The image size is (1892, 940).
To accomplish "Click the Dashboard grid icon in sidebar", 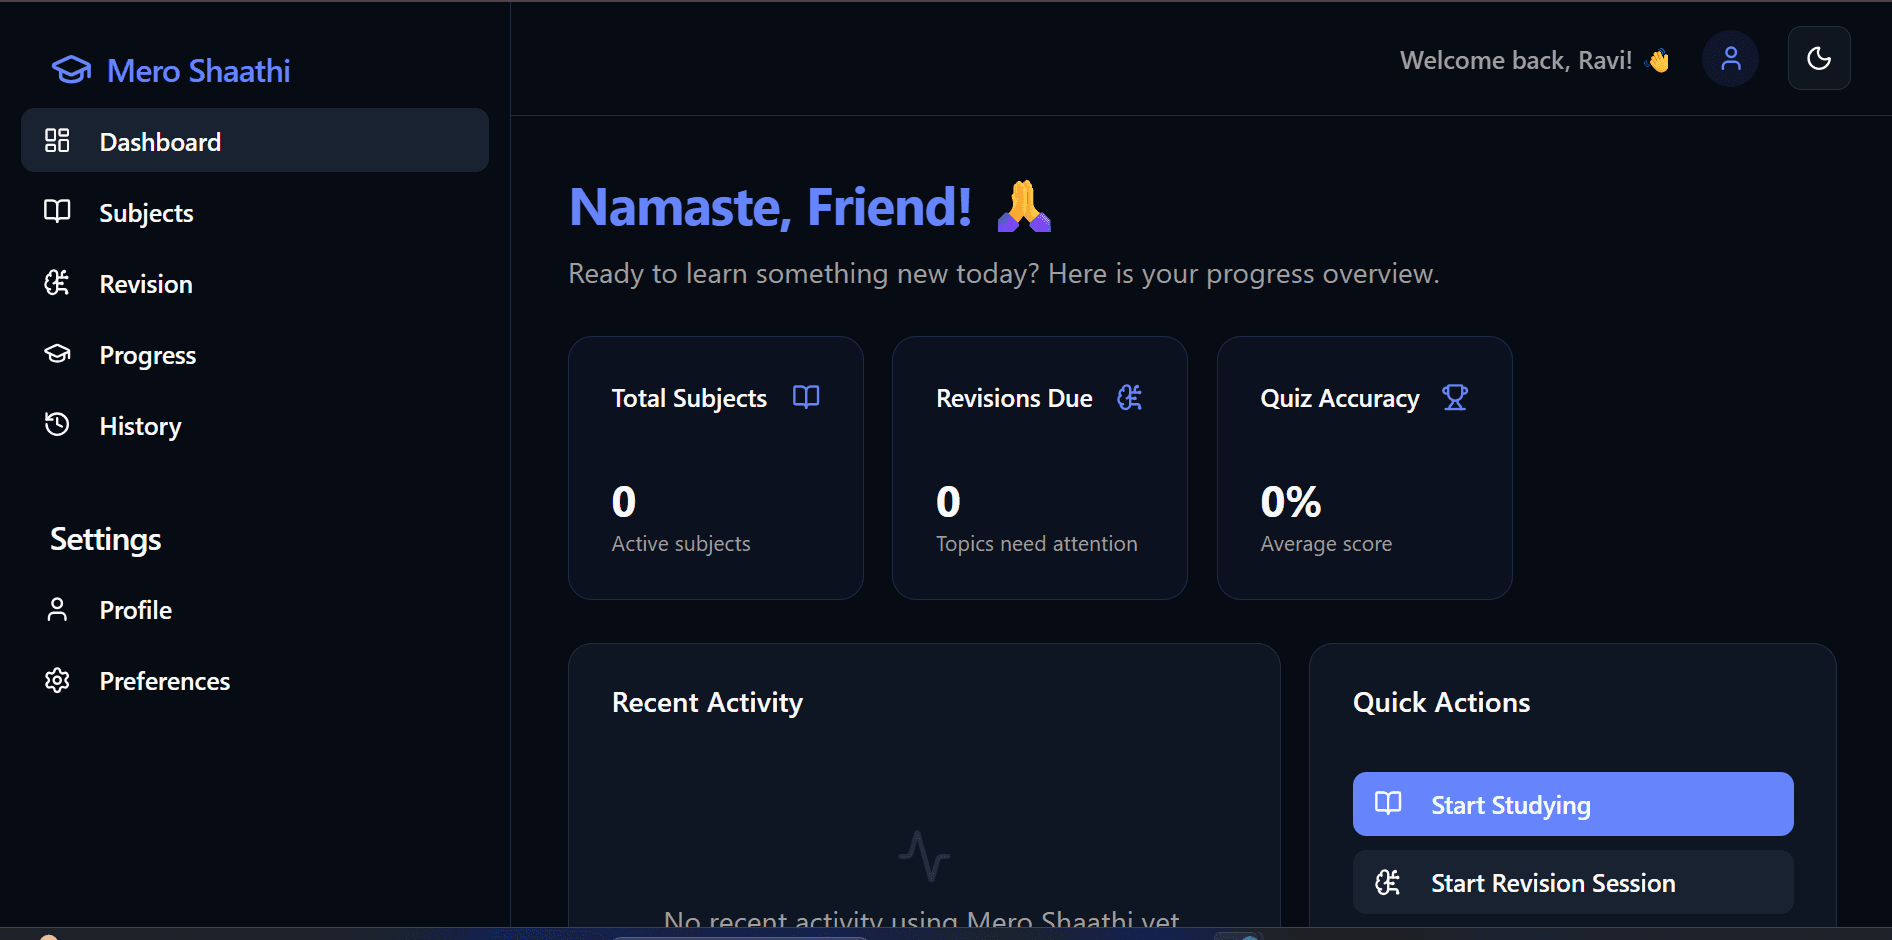I will pyautogui.click(x=57, y=140).
